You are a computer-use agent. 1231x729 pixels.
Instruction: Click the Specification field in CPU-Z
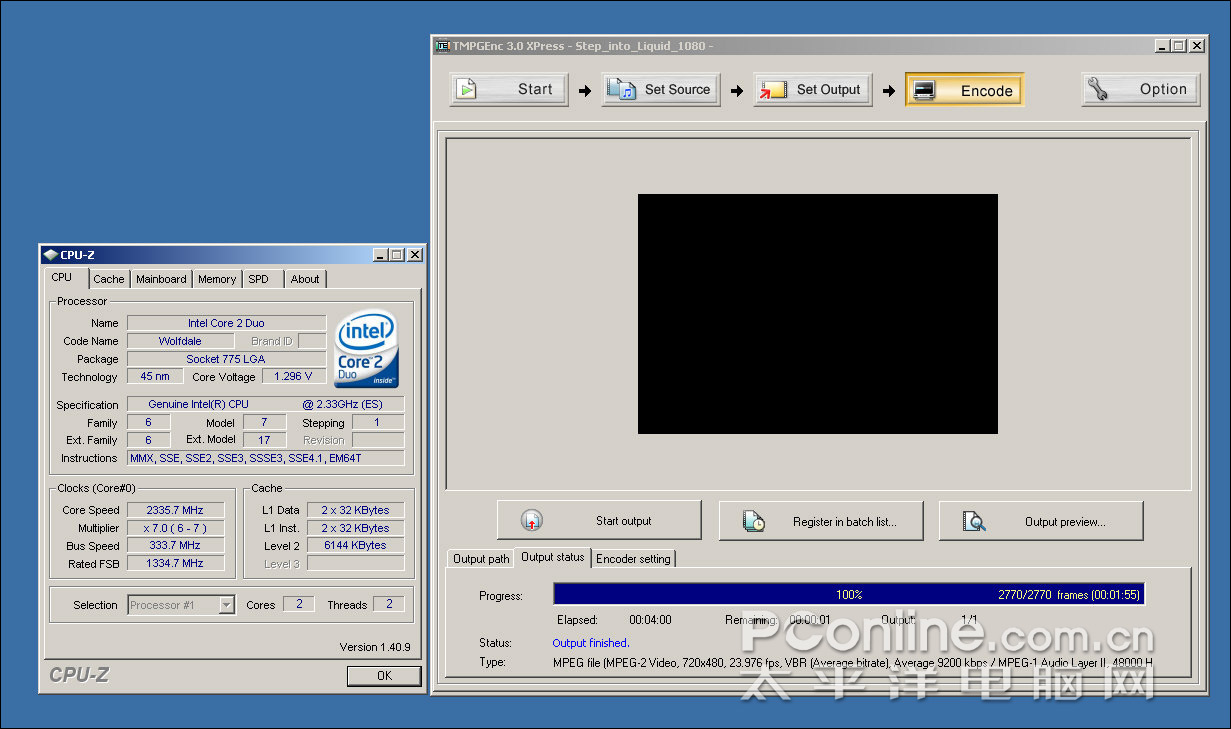coord(266,405)
